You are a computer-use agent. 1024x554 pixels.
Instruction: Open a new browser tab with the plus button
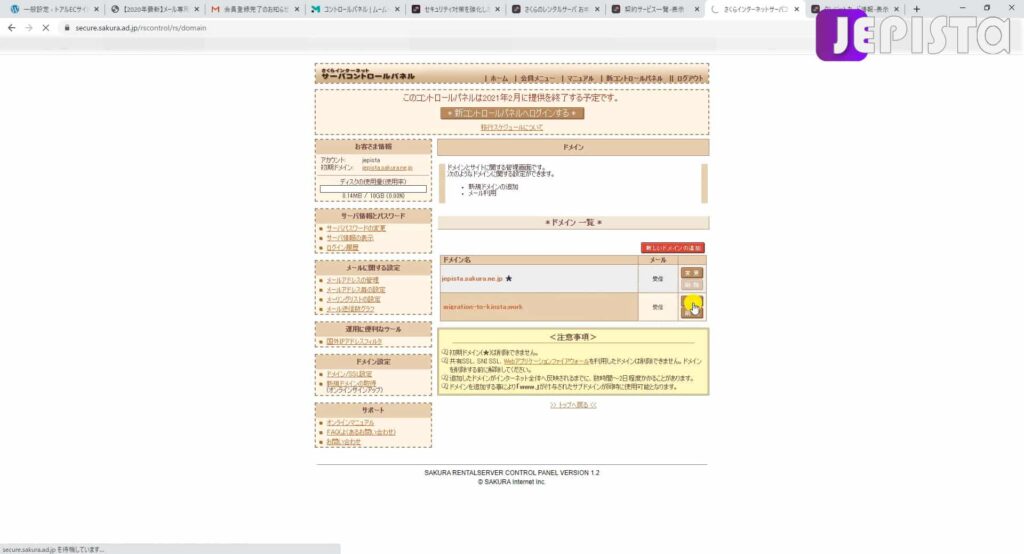point(916,9)
